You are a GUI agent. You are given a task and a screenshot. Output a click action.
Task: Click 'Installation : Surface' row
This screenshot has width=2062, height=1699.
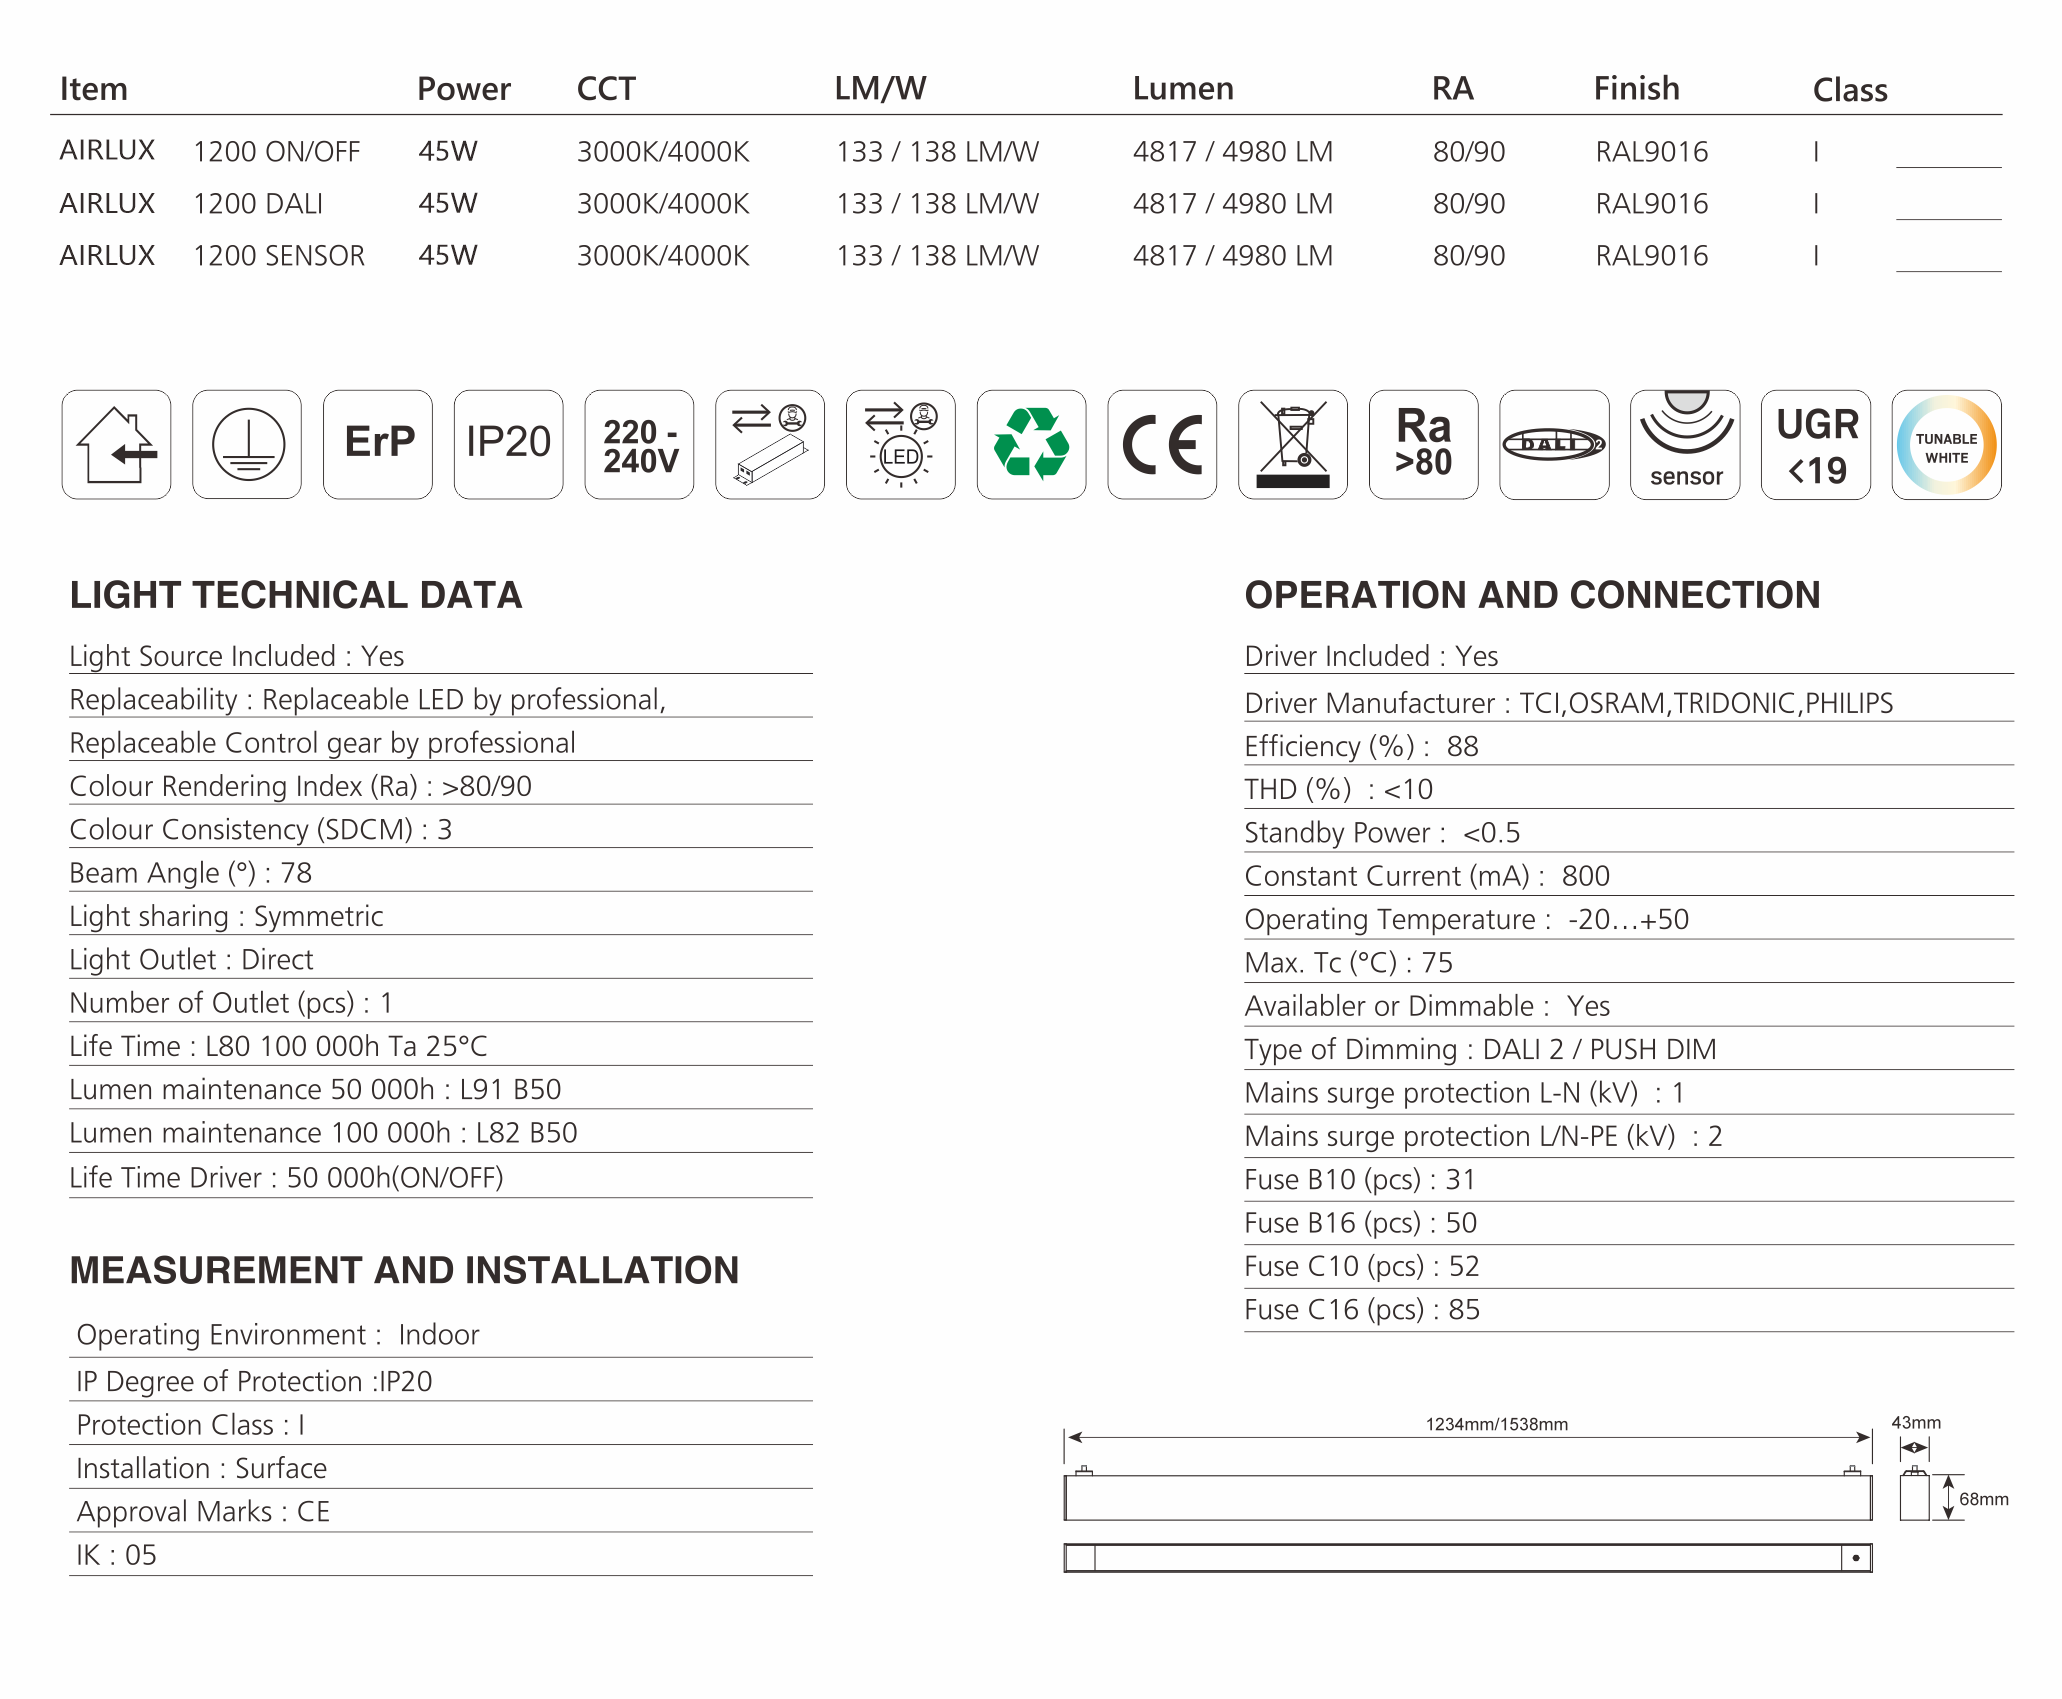[440, 1468]
